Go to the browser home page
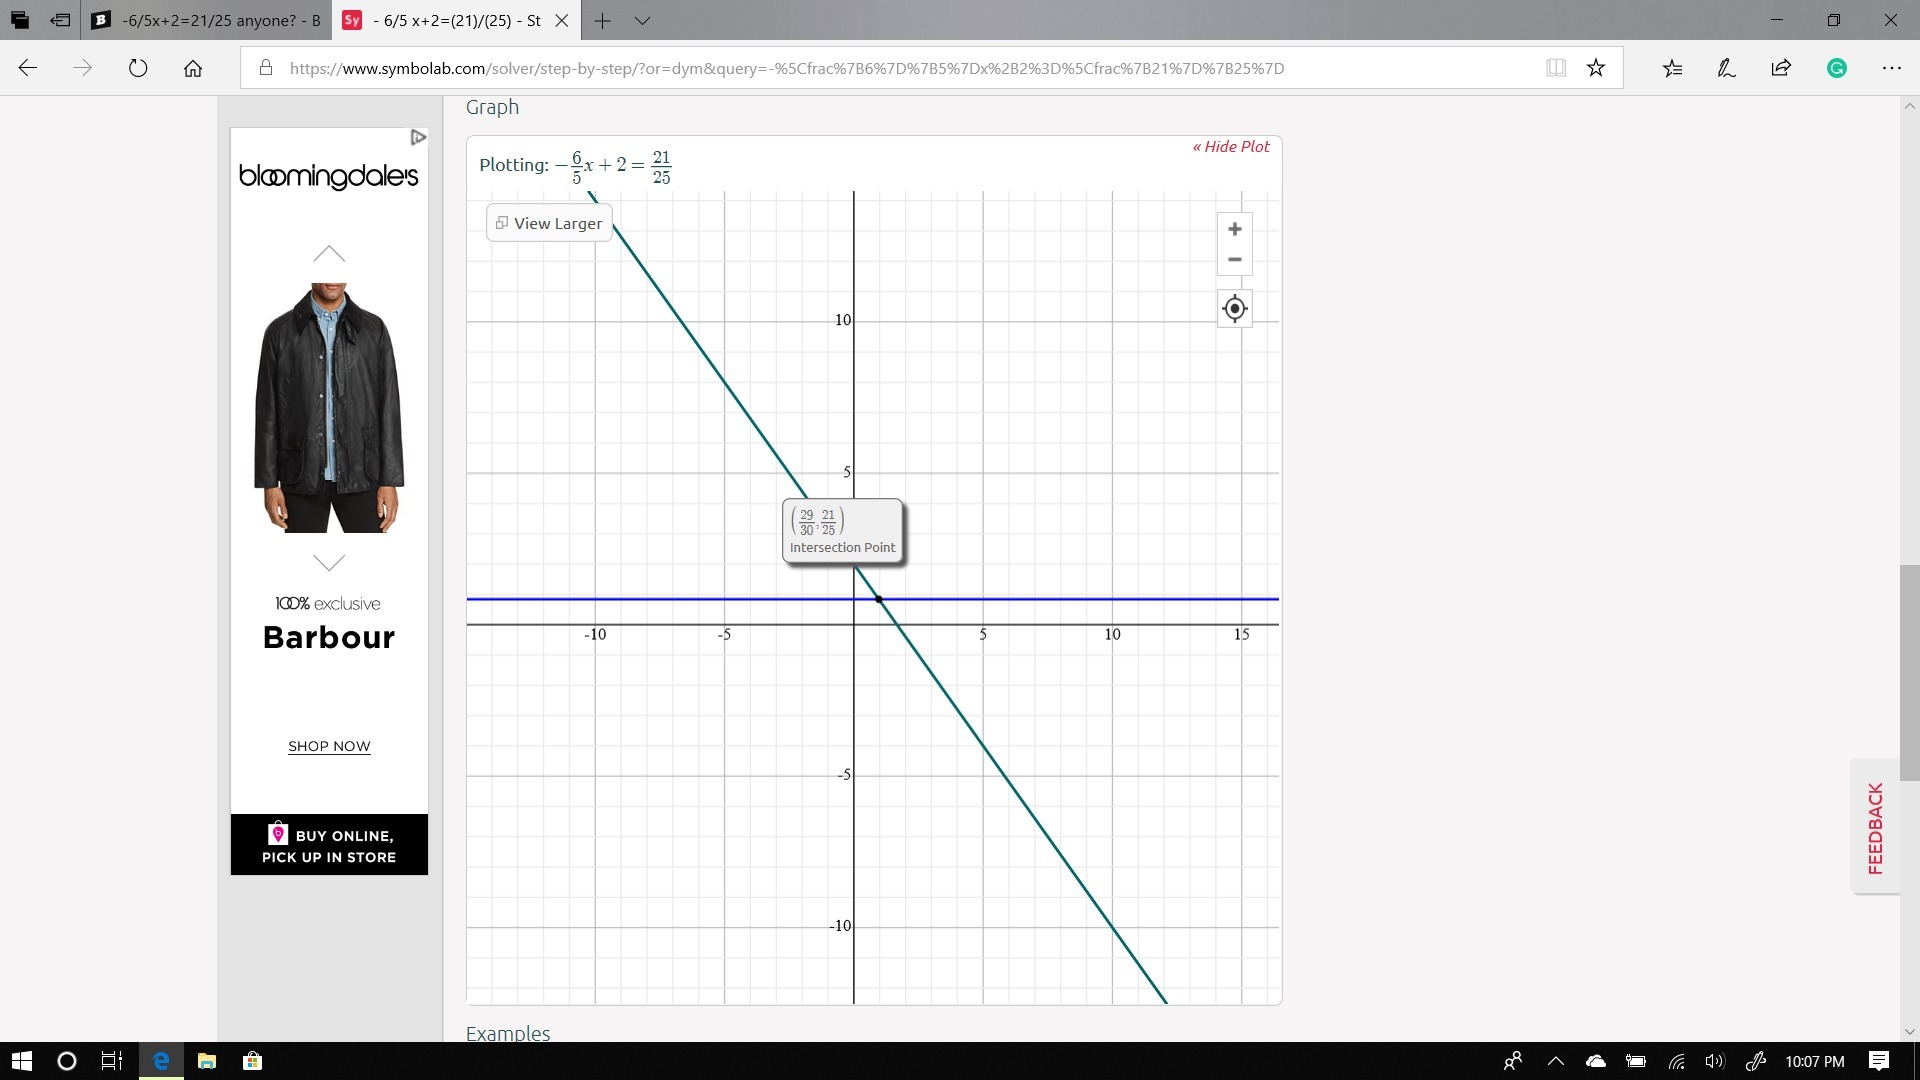The height and width of the screenshot is (1080, 1920). click(193, 68)
